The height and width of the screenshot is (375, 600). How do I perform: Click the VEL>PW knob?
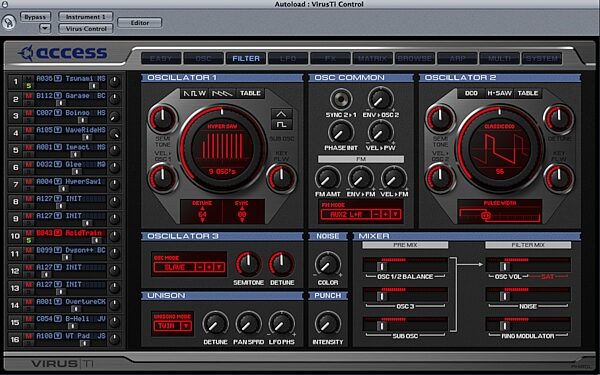click(380, 132)
